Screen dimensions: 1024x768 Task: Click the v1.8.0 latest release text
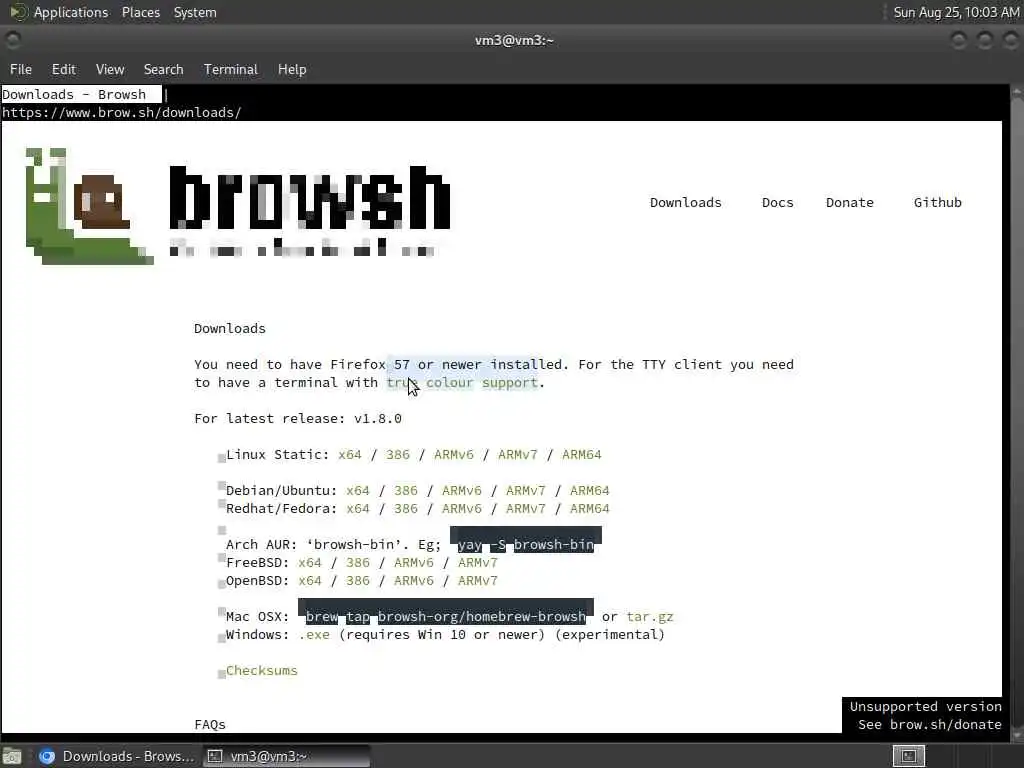tap(377, 419)
